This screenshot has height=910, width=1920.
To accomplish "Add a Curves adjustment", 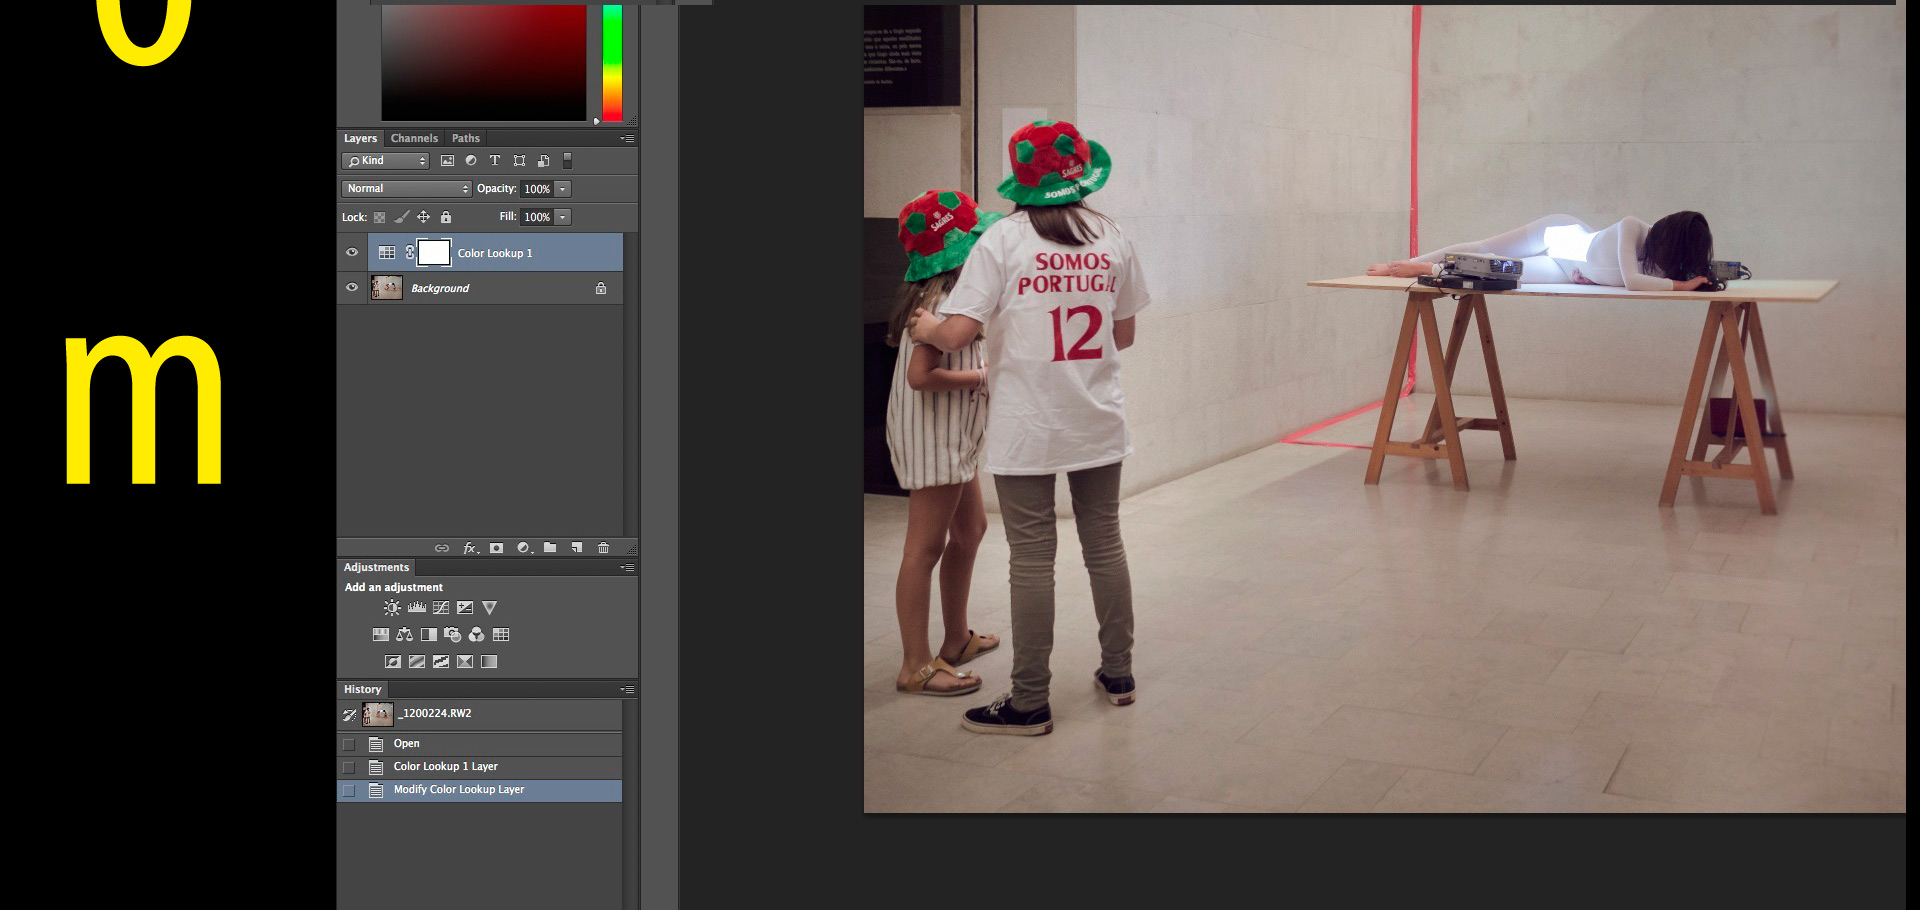I will pos(441,608).
